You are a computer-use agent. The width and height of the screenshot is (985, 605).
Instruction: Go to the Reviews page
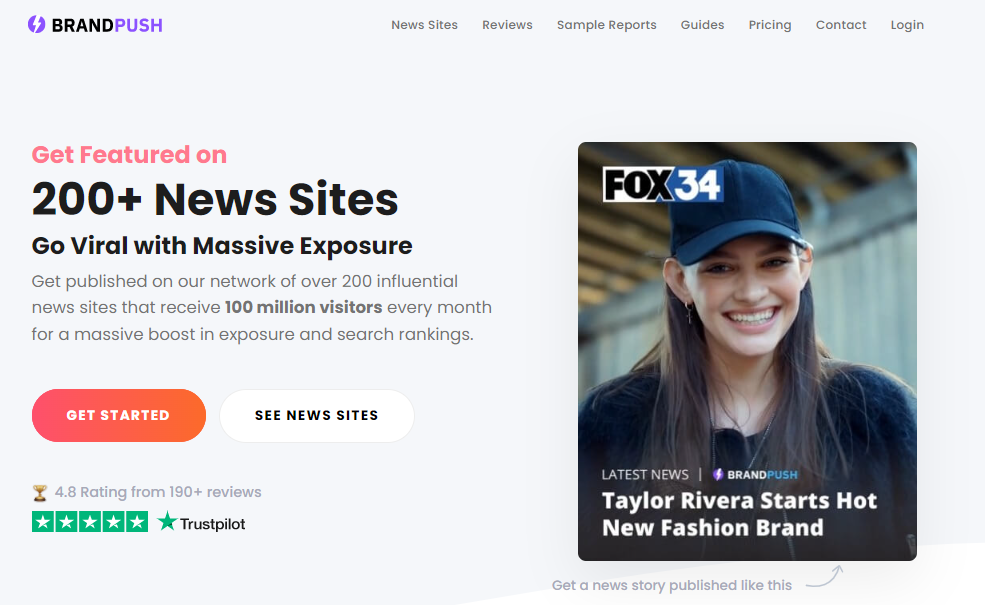point(507,25)
